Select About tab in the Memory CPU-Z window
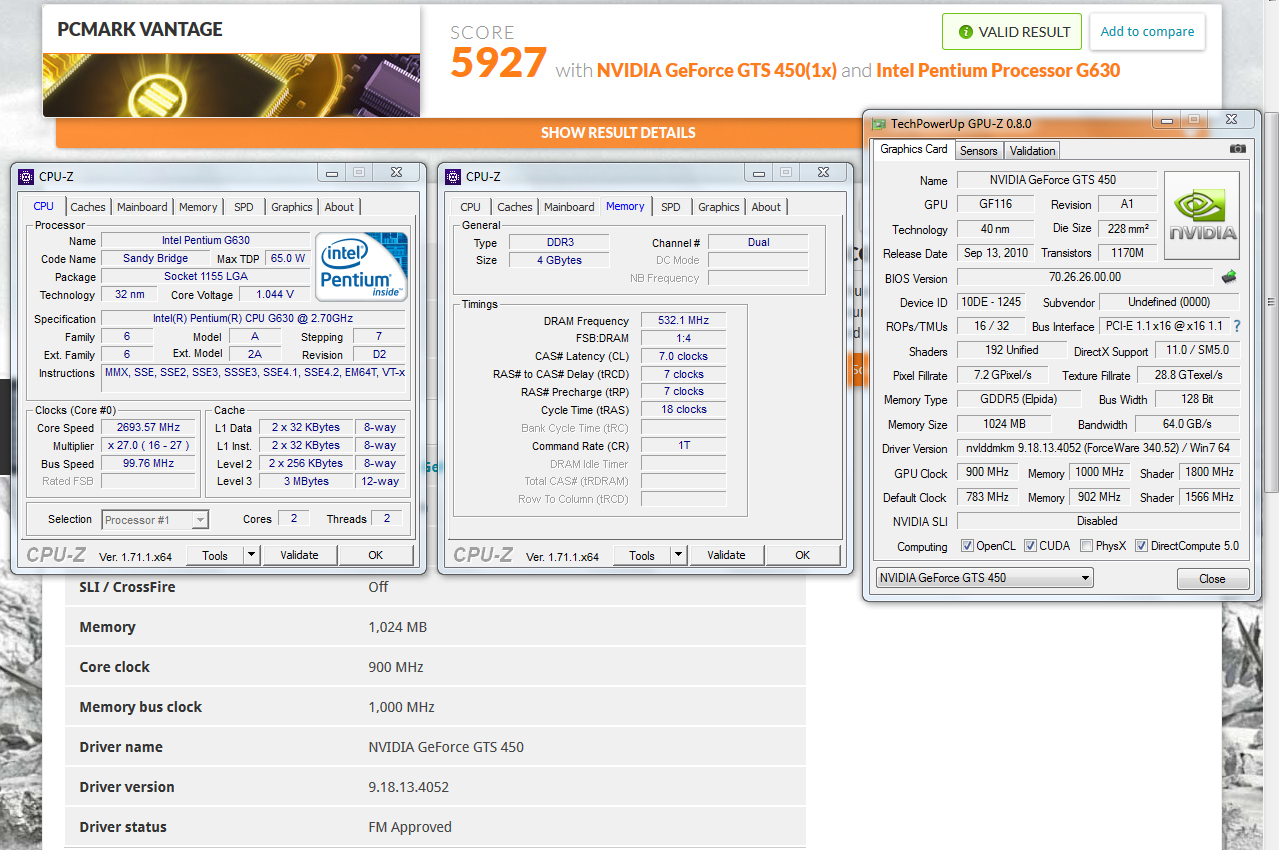The image size is (1279, 850). click(x=766, y=207)
